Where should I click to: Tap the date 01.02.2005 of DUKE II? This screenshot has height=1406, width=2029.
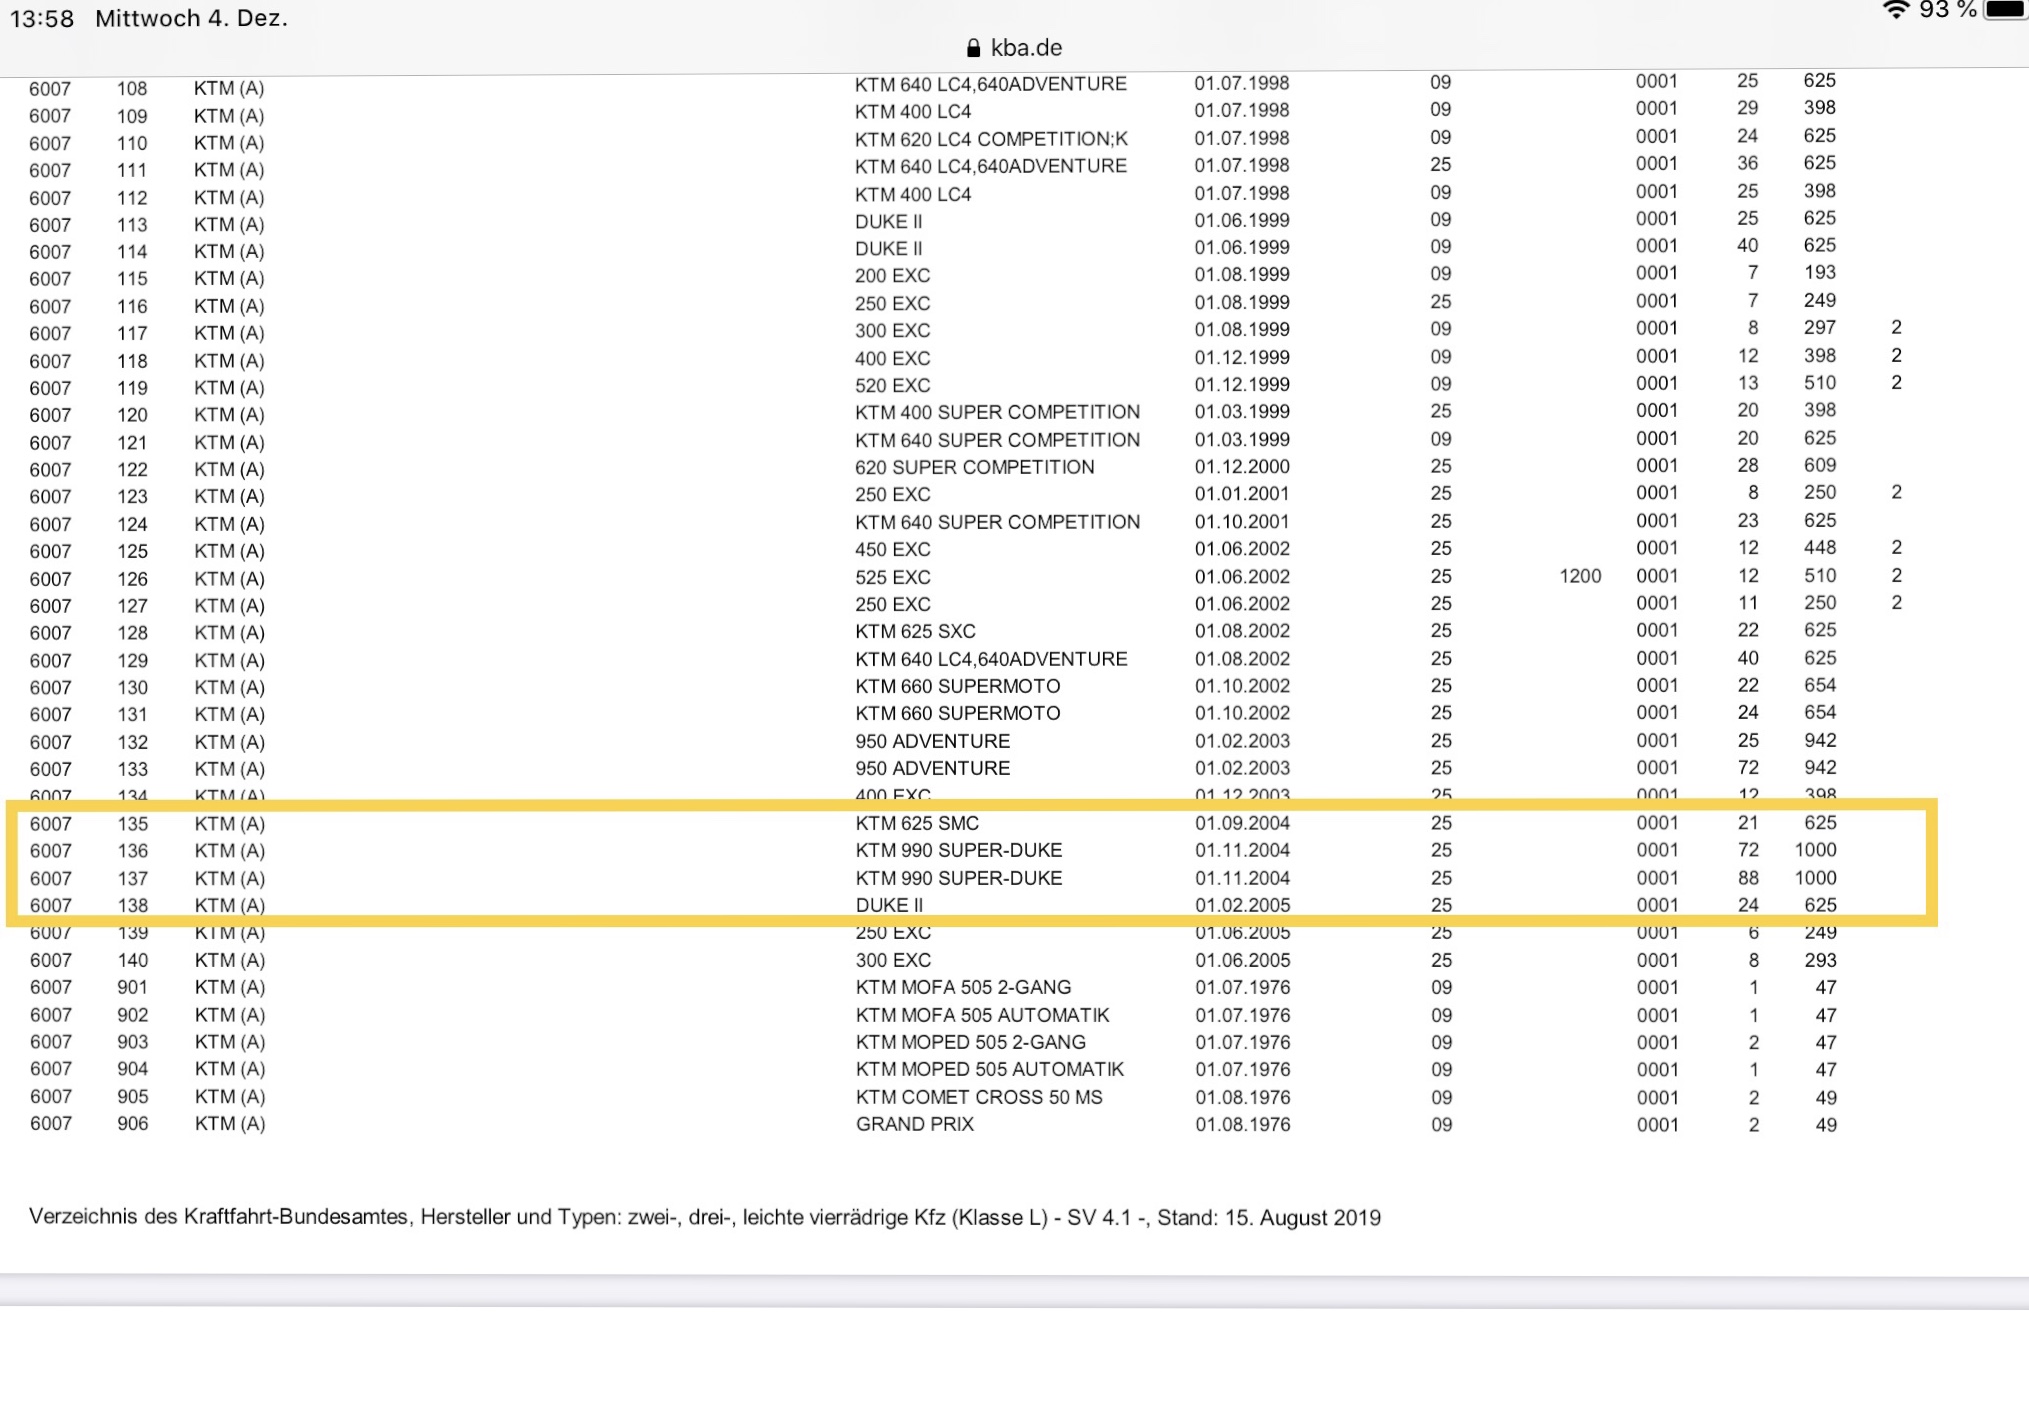coord(1242,905)
